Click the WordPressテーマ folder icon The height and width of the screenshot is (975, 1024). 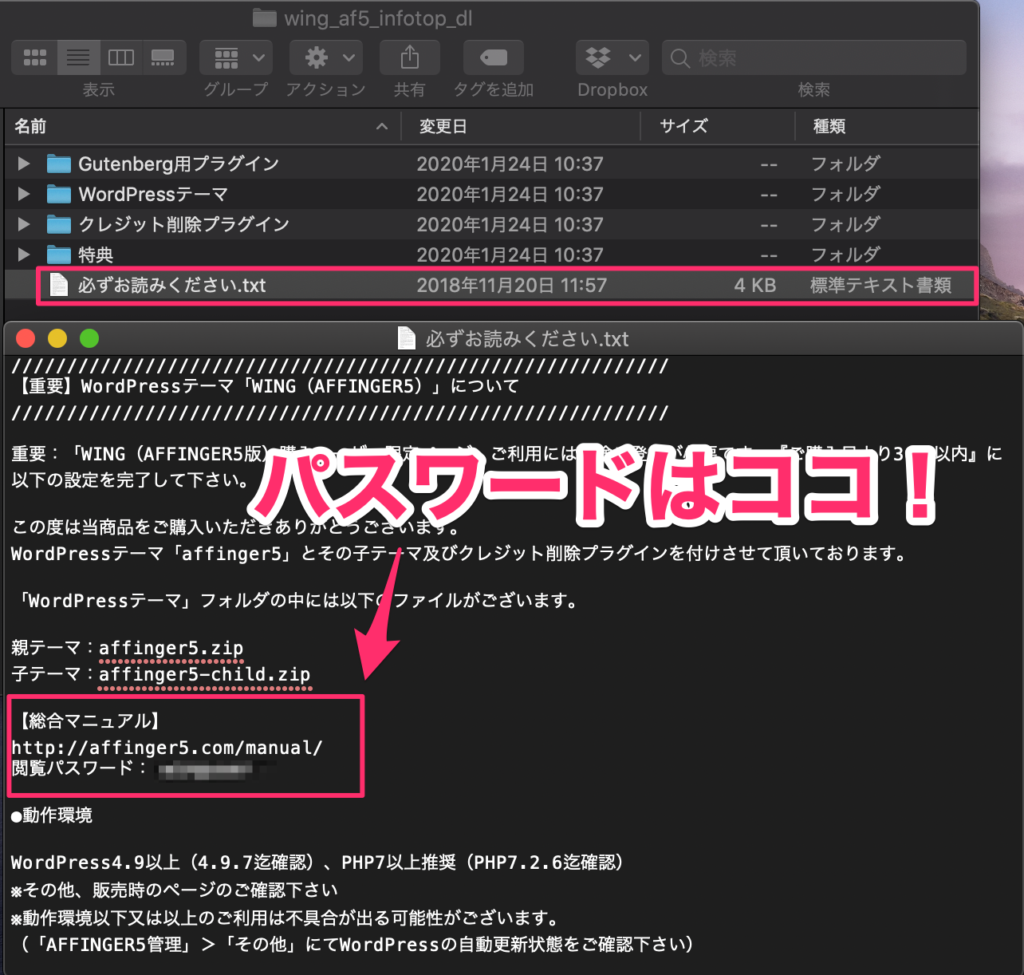pos(59,194)
